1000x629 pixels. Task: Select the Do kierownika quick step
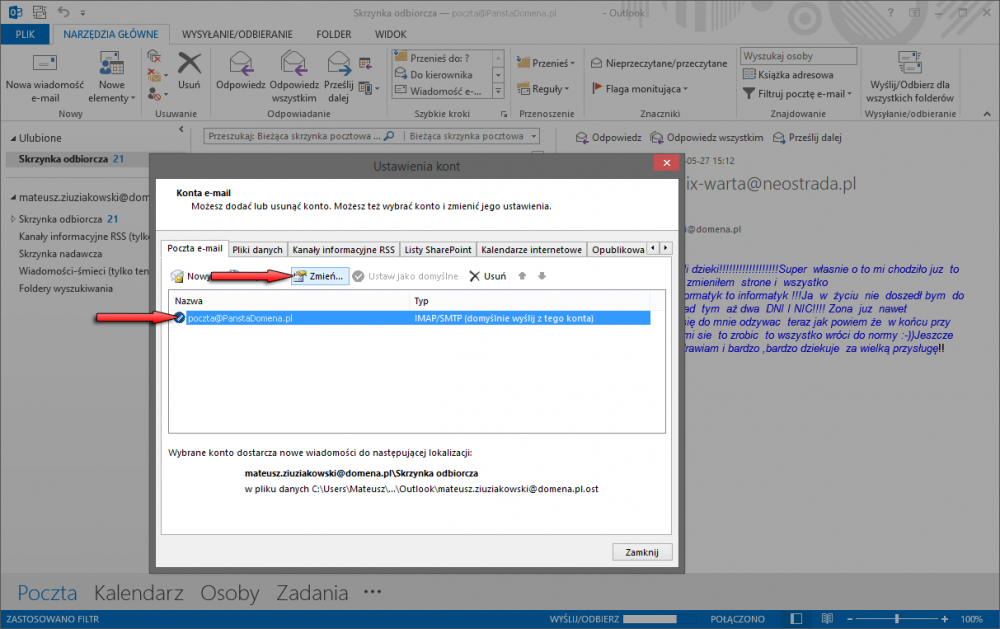pos(442,75)
